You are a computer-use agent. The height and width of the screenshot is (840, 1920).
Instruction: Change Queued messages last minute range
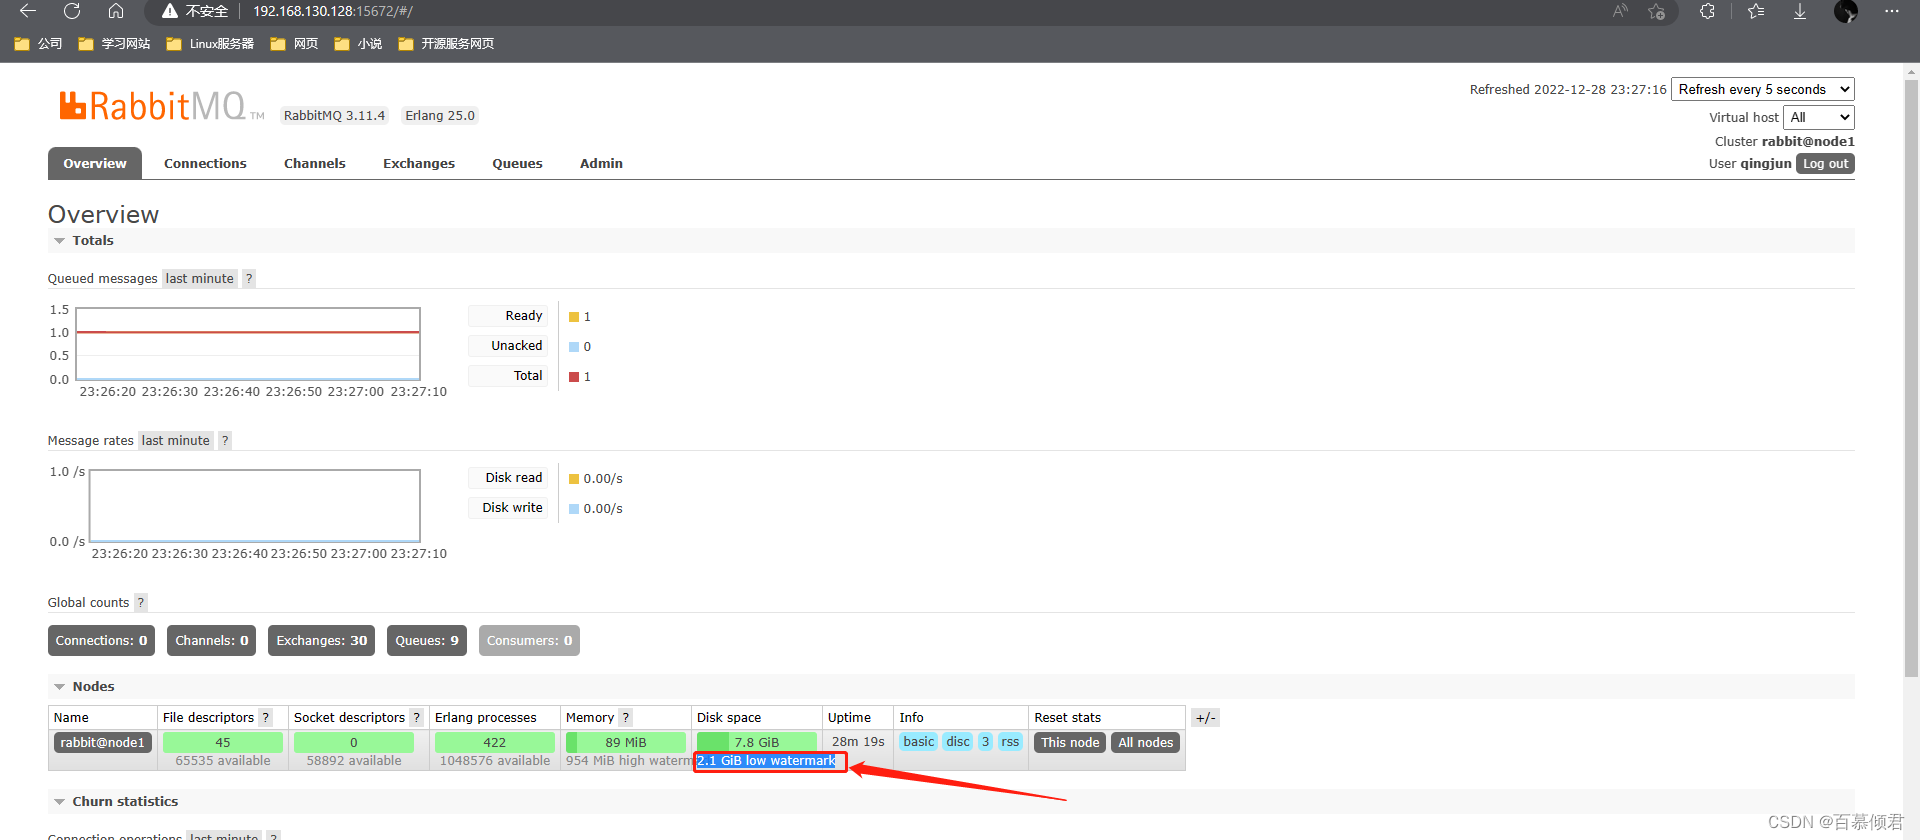point(199,279)
